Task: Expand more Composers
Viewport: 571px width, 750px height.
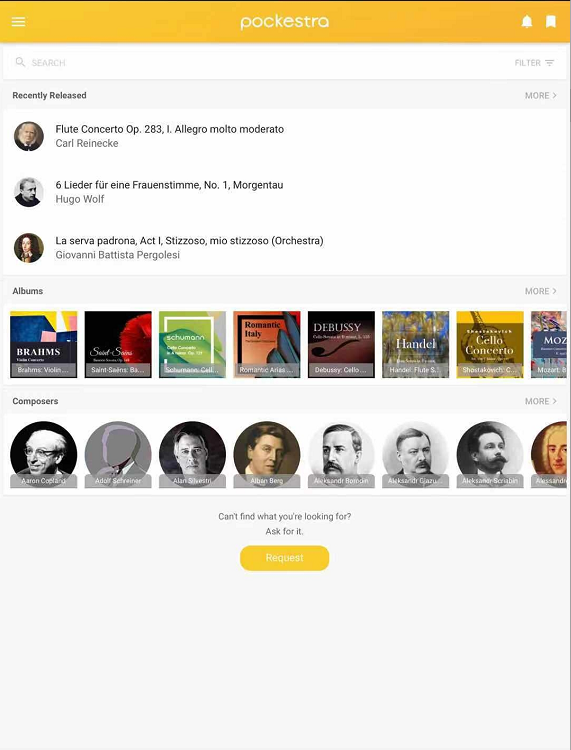Action: (541, 401)
